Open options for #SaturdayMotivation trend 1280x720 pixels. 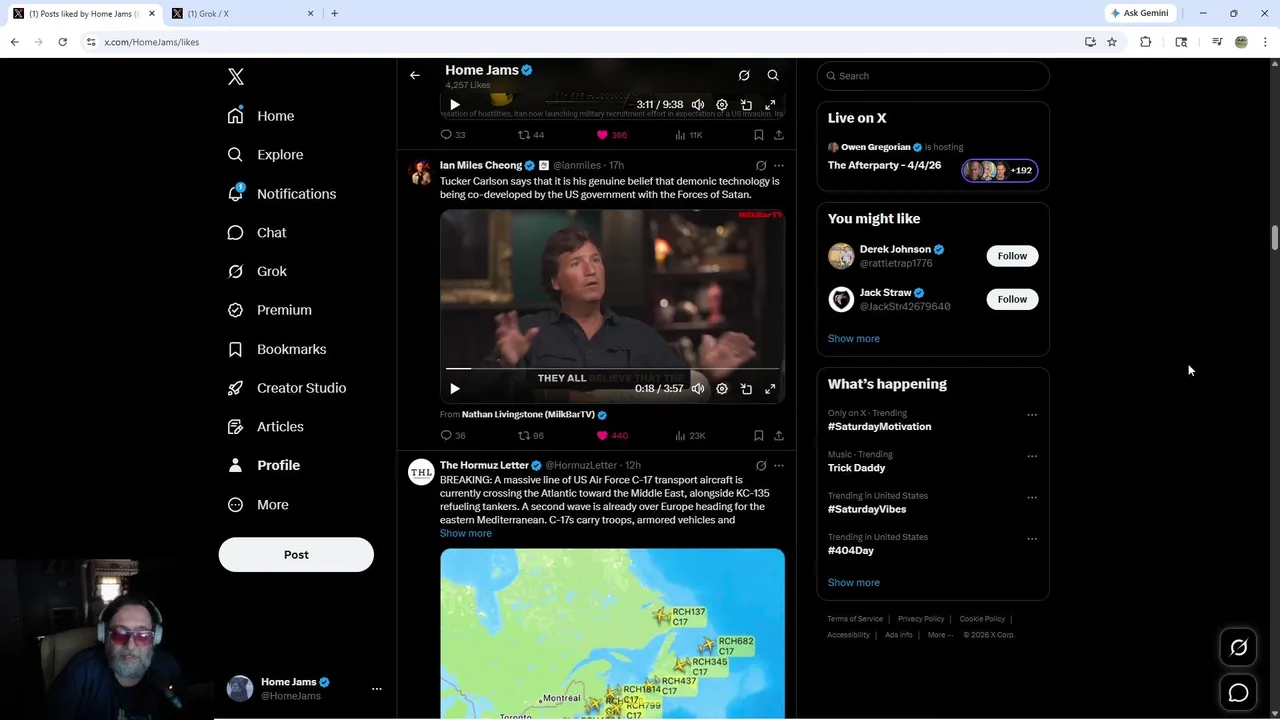tap(1032, 415)
